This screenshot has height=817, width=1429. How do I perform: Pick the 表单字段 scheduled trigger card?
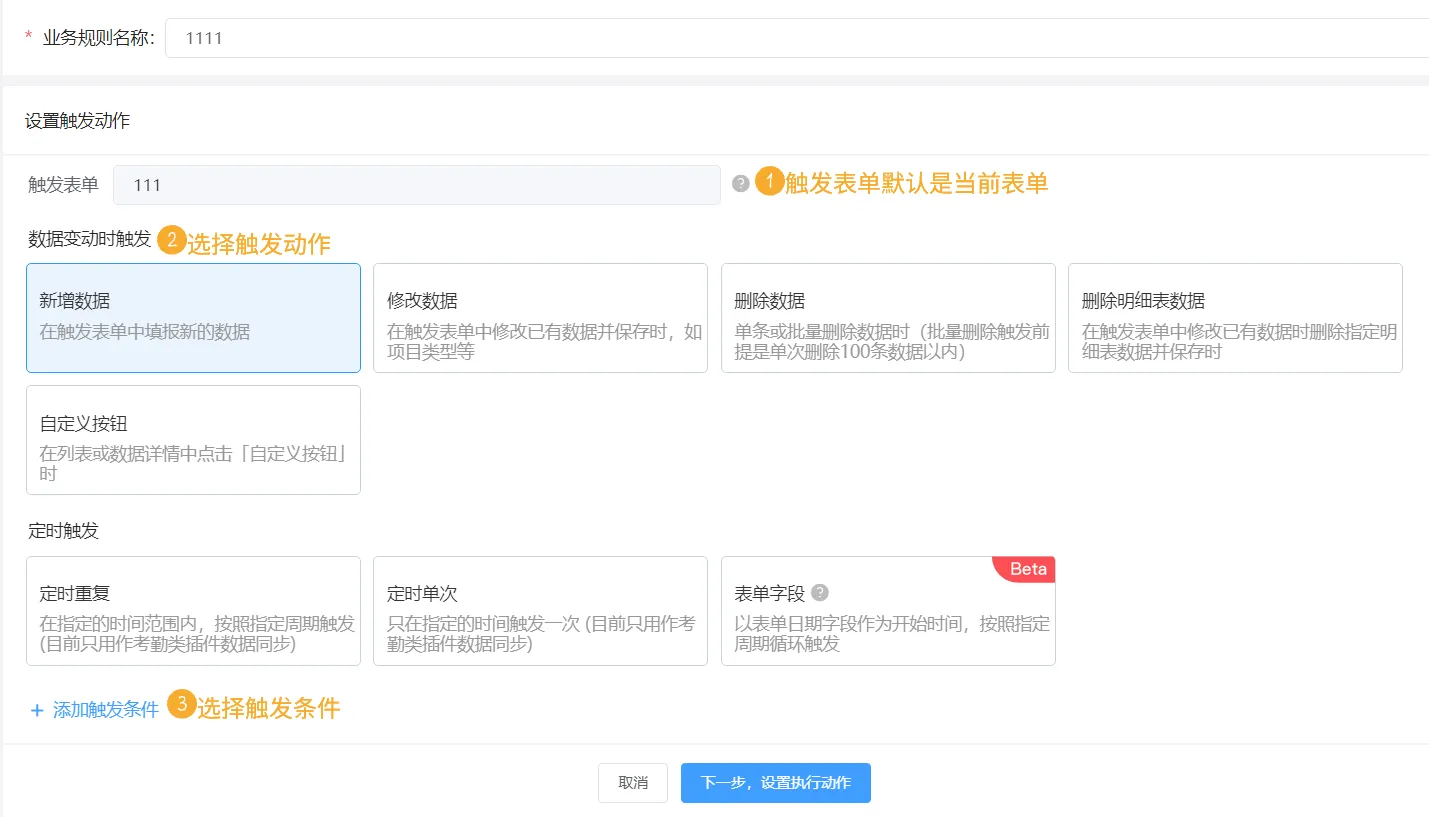click(x=888, y=611)
